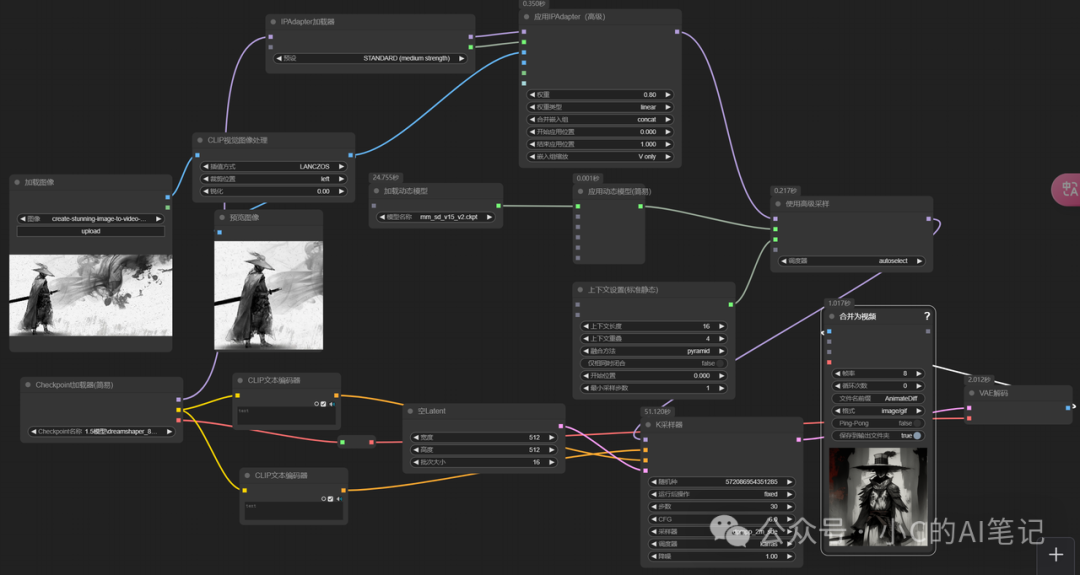Image resolution: width=1080 pixels, height=575 pixels.
Task: Select the circle radio on lower CLIP文本编码器 node
Action: 323,499
